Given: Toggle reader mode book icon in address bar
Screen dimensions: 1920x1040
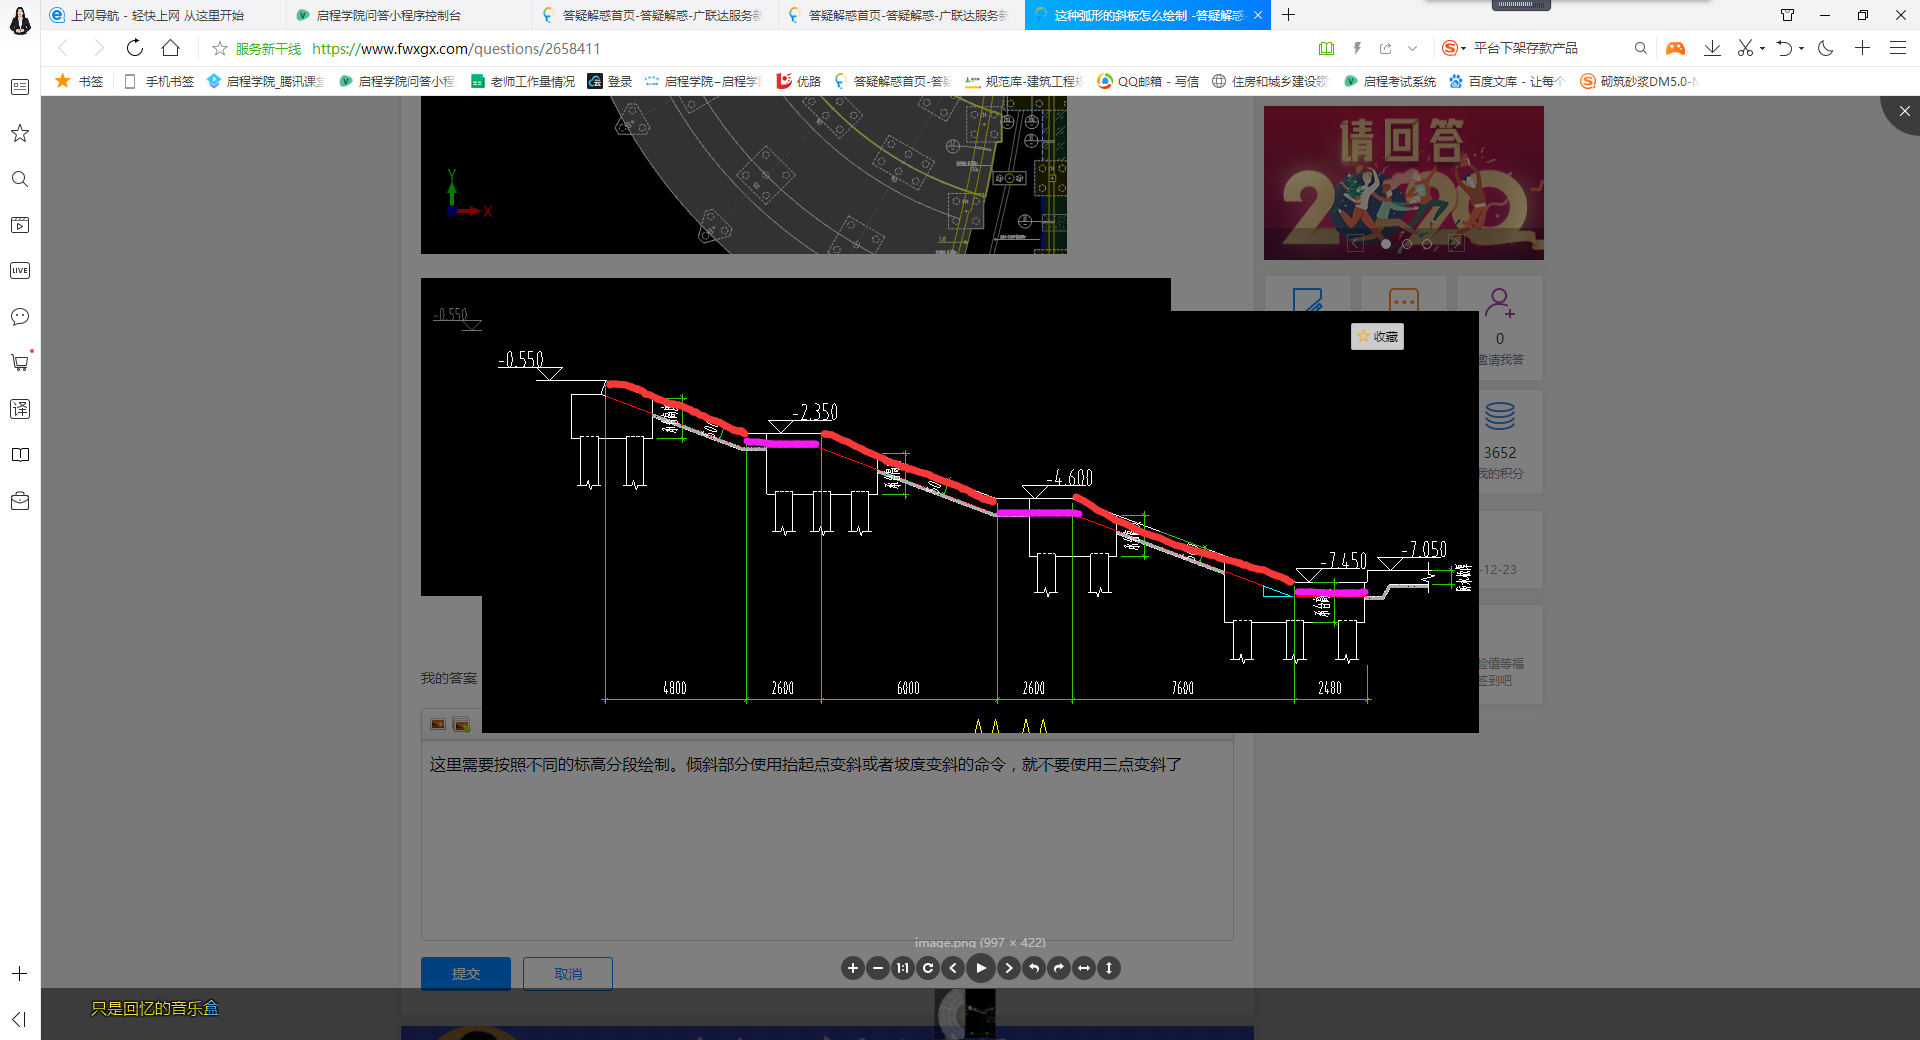Looking at the screenshot, I should click(1326, 48).
